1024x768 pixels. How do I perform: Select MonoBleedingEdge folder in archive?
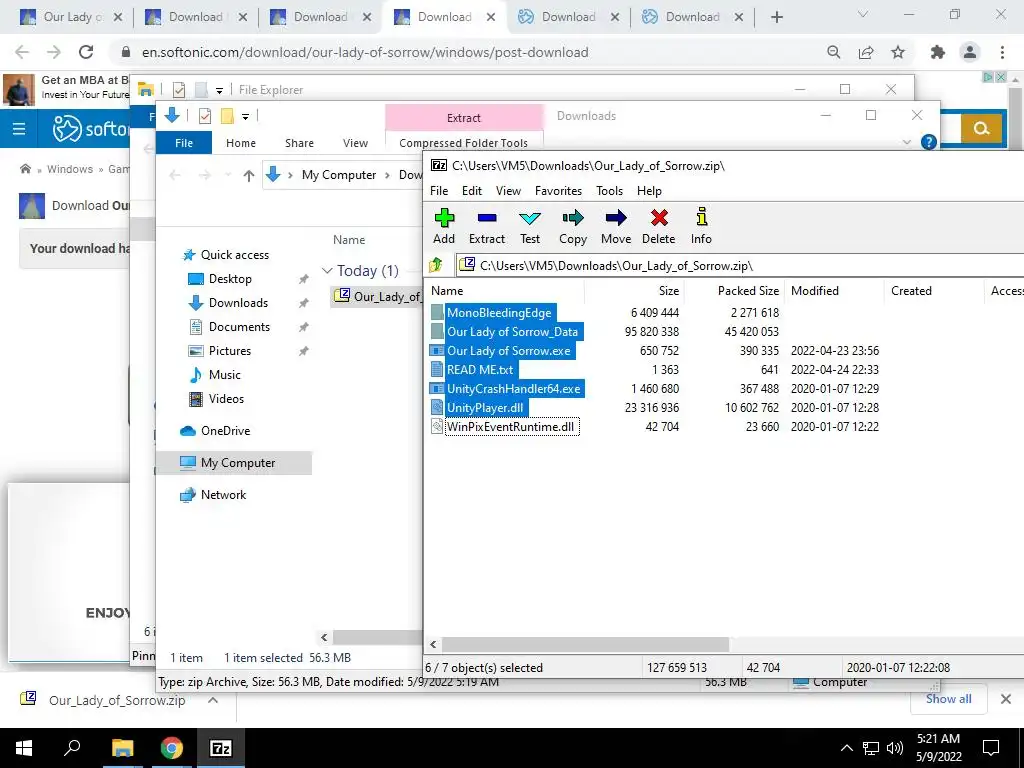(x=499, y=313)
